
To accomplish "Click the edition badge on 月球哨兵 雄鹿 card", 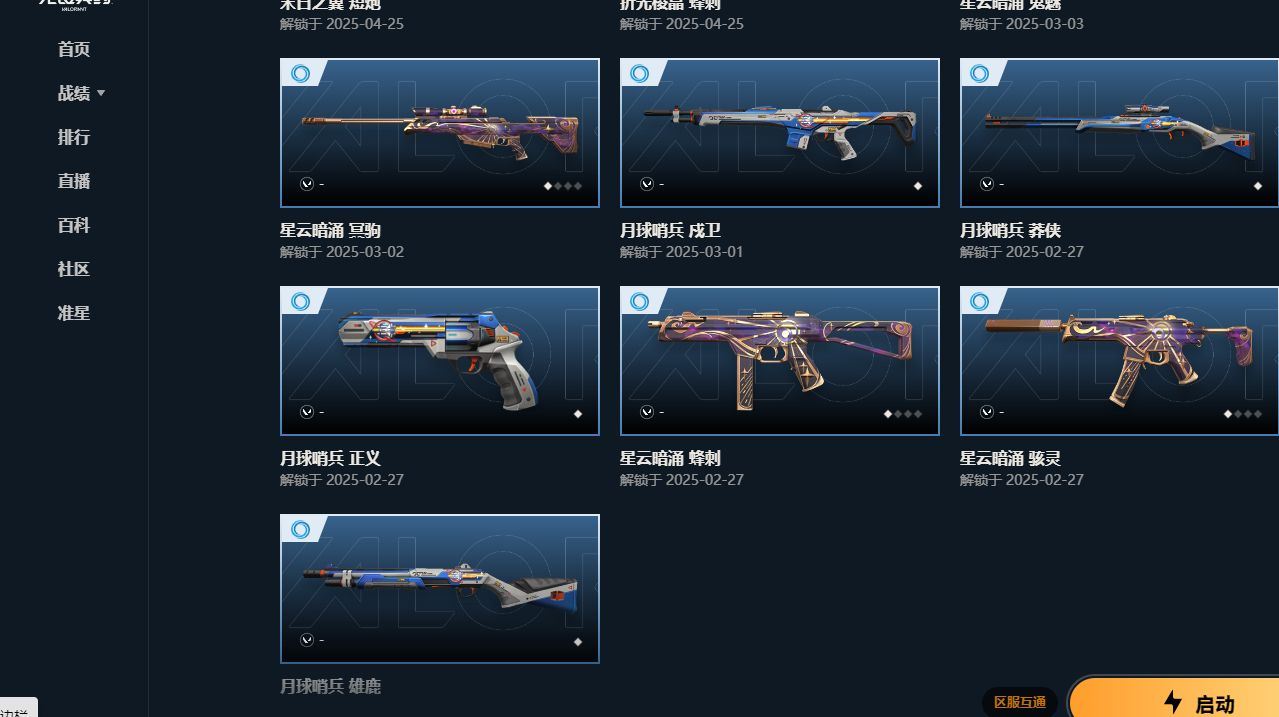I will [300, 530].
